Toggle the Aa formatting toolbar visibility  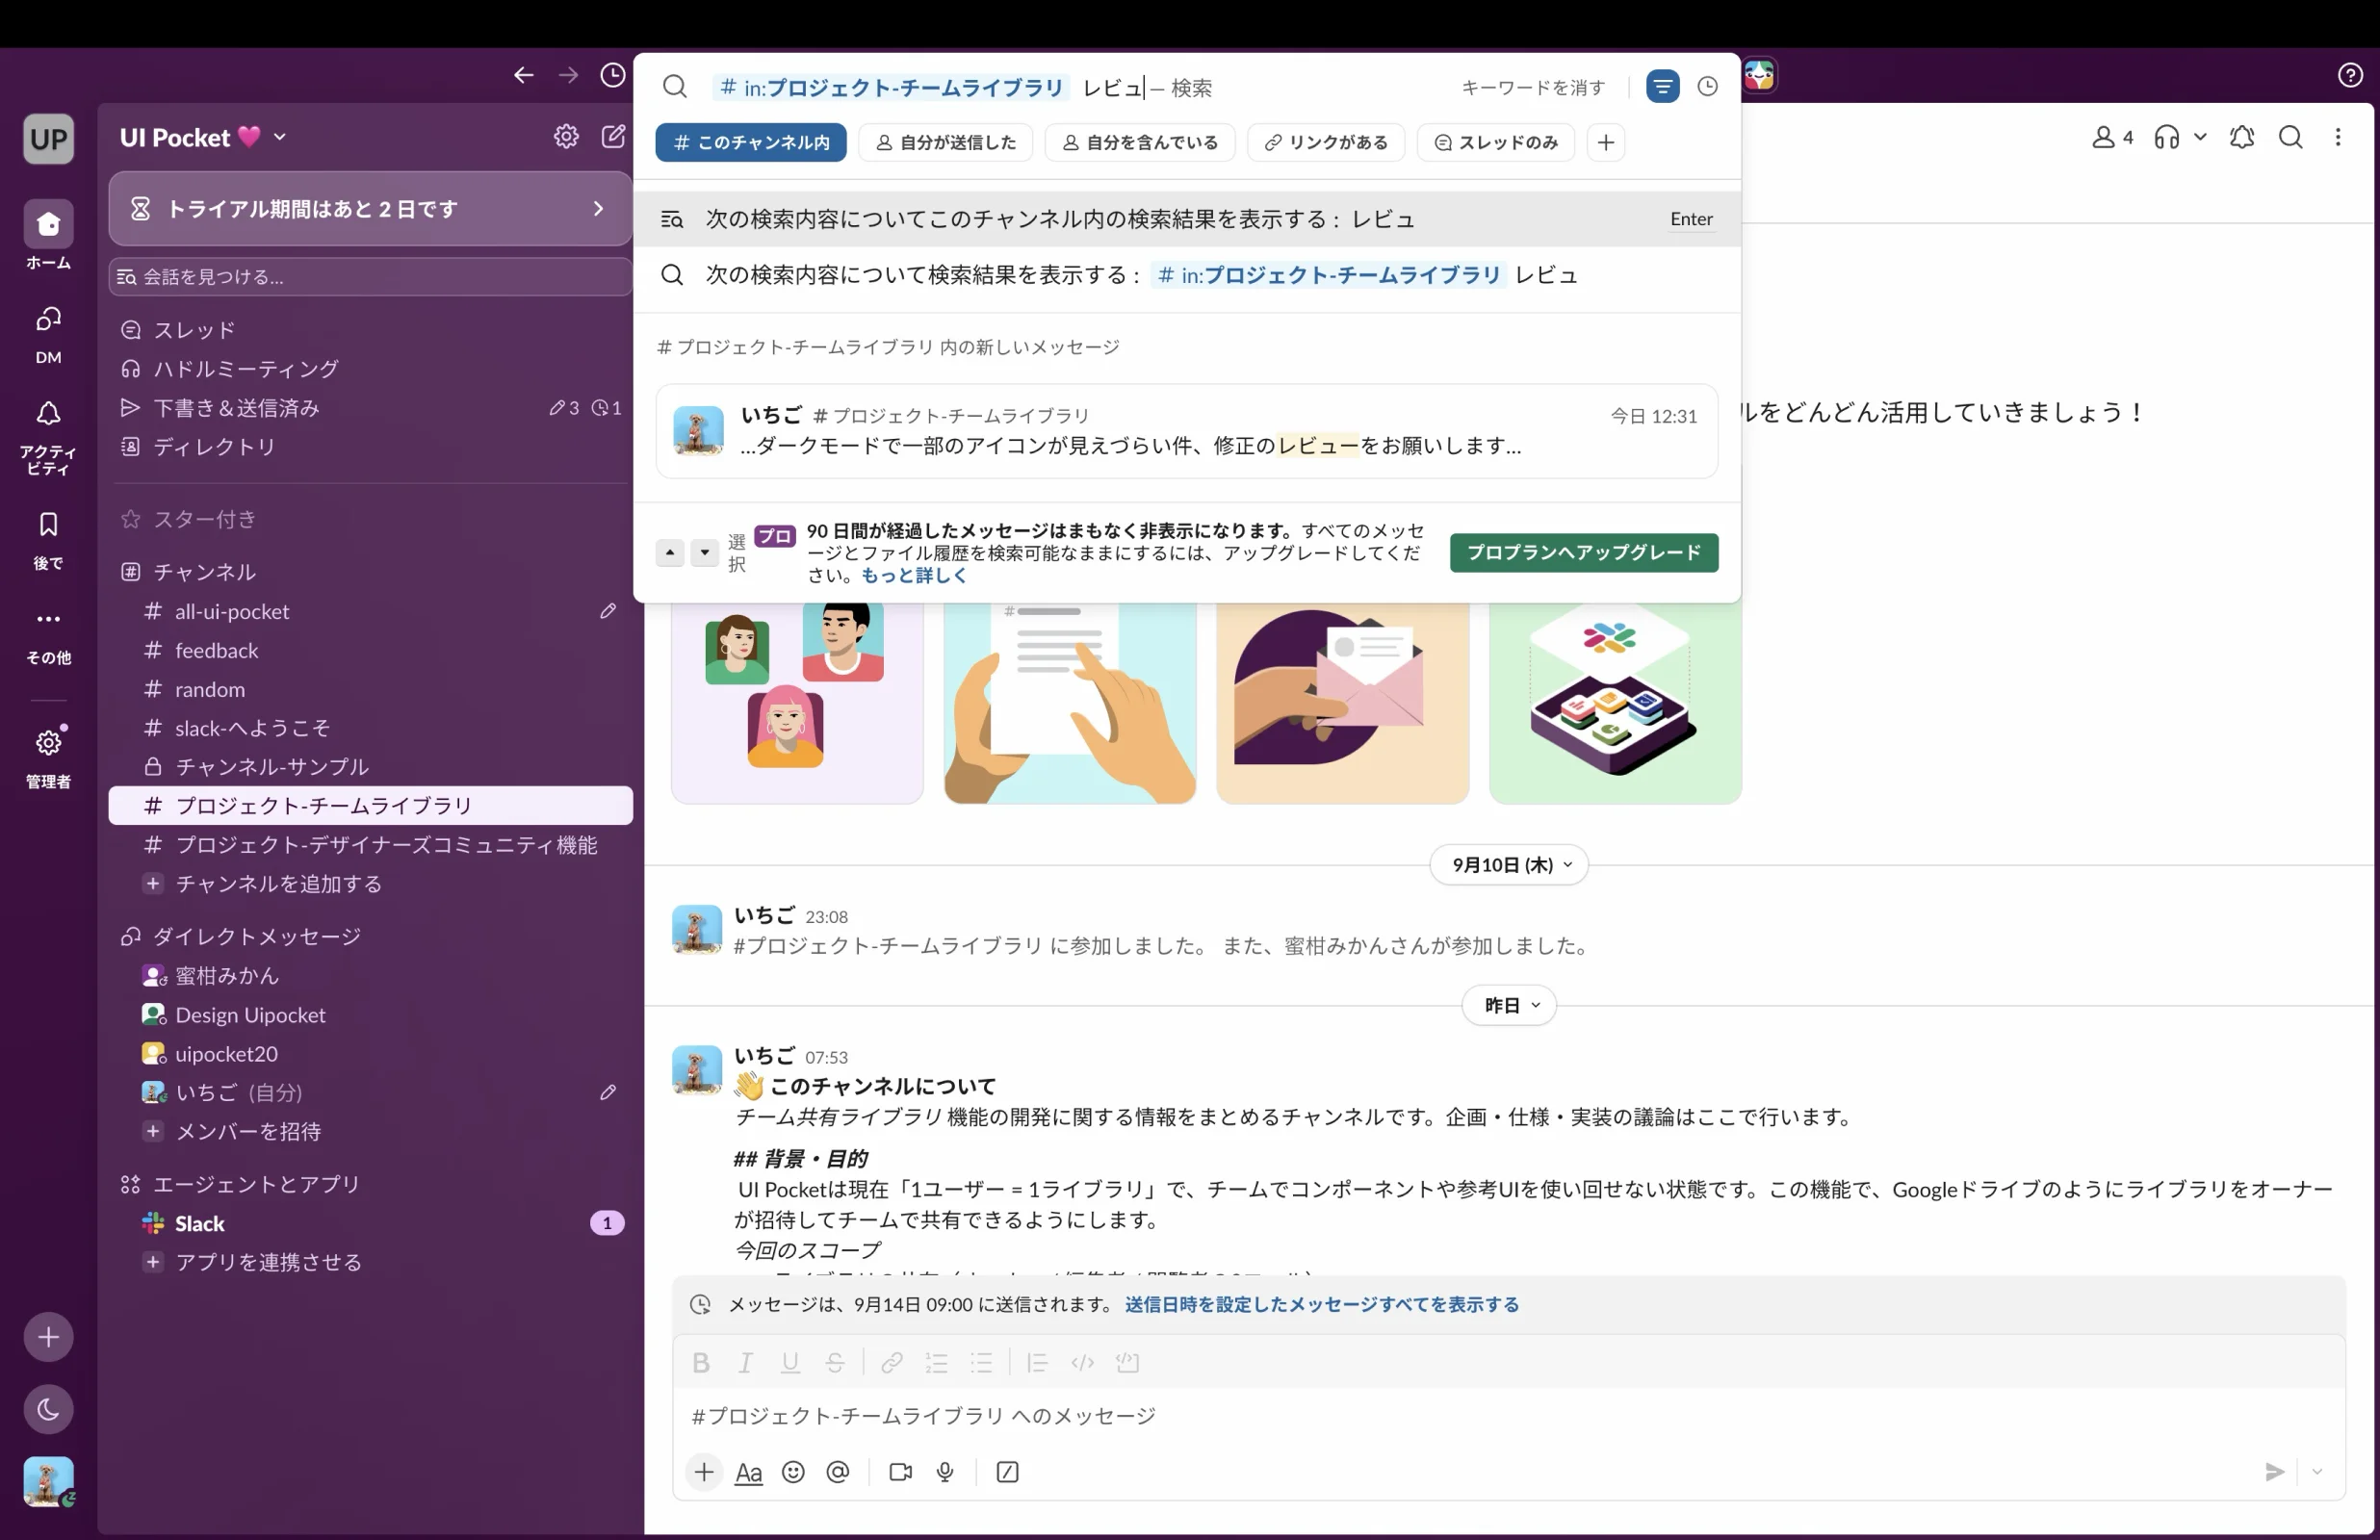(x=748, y=1472)
